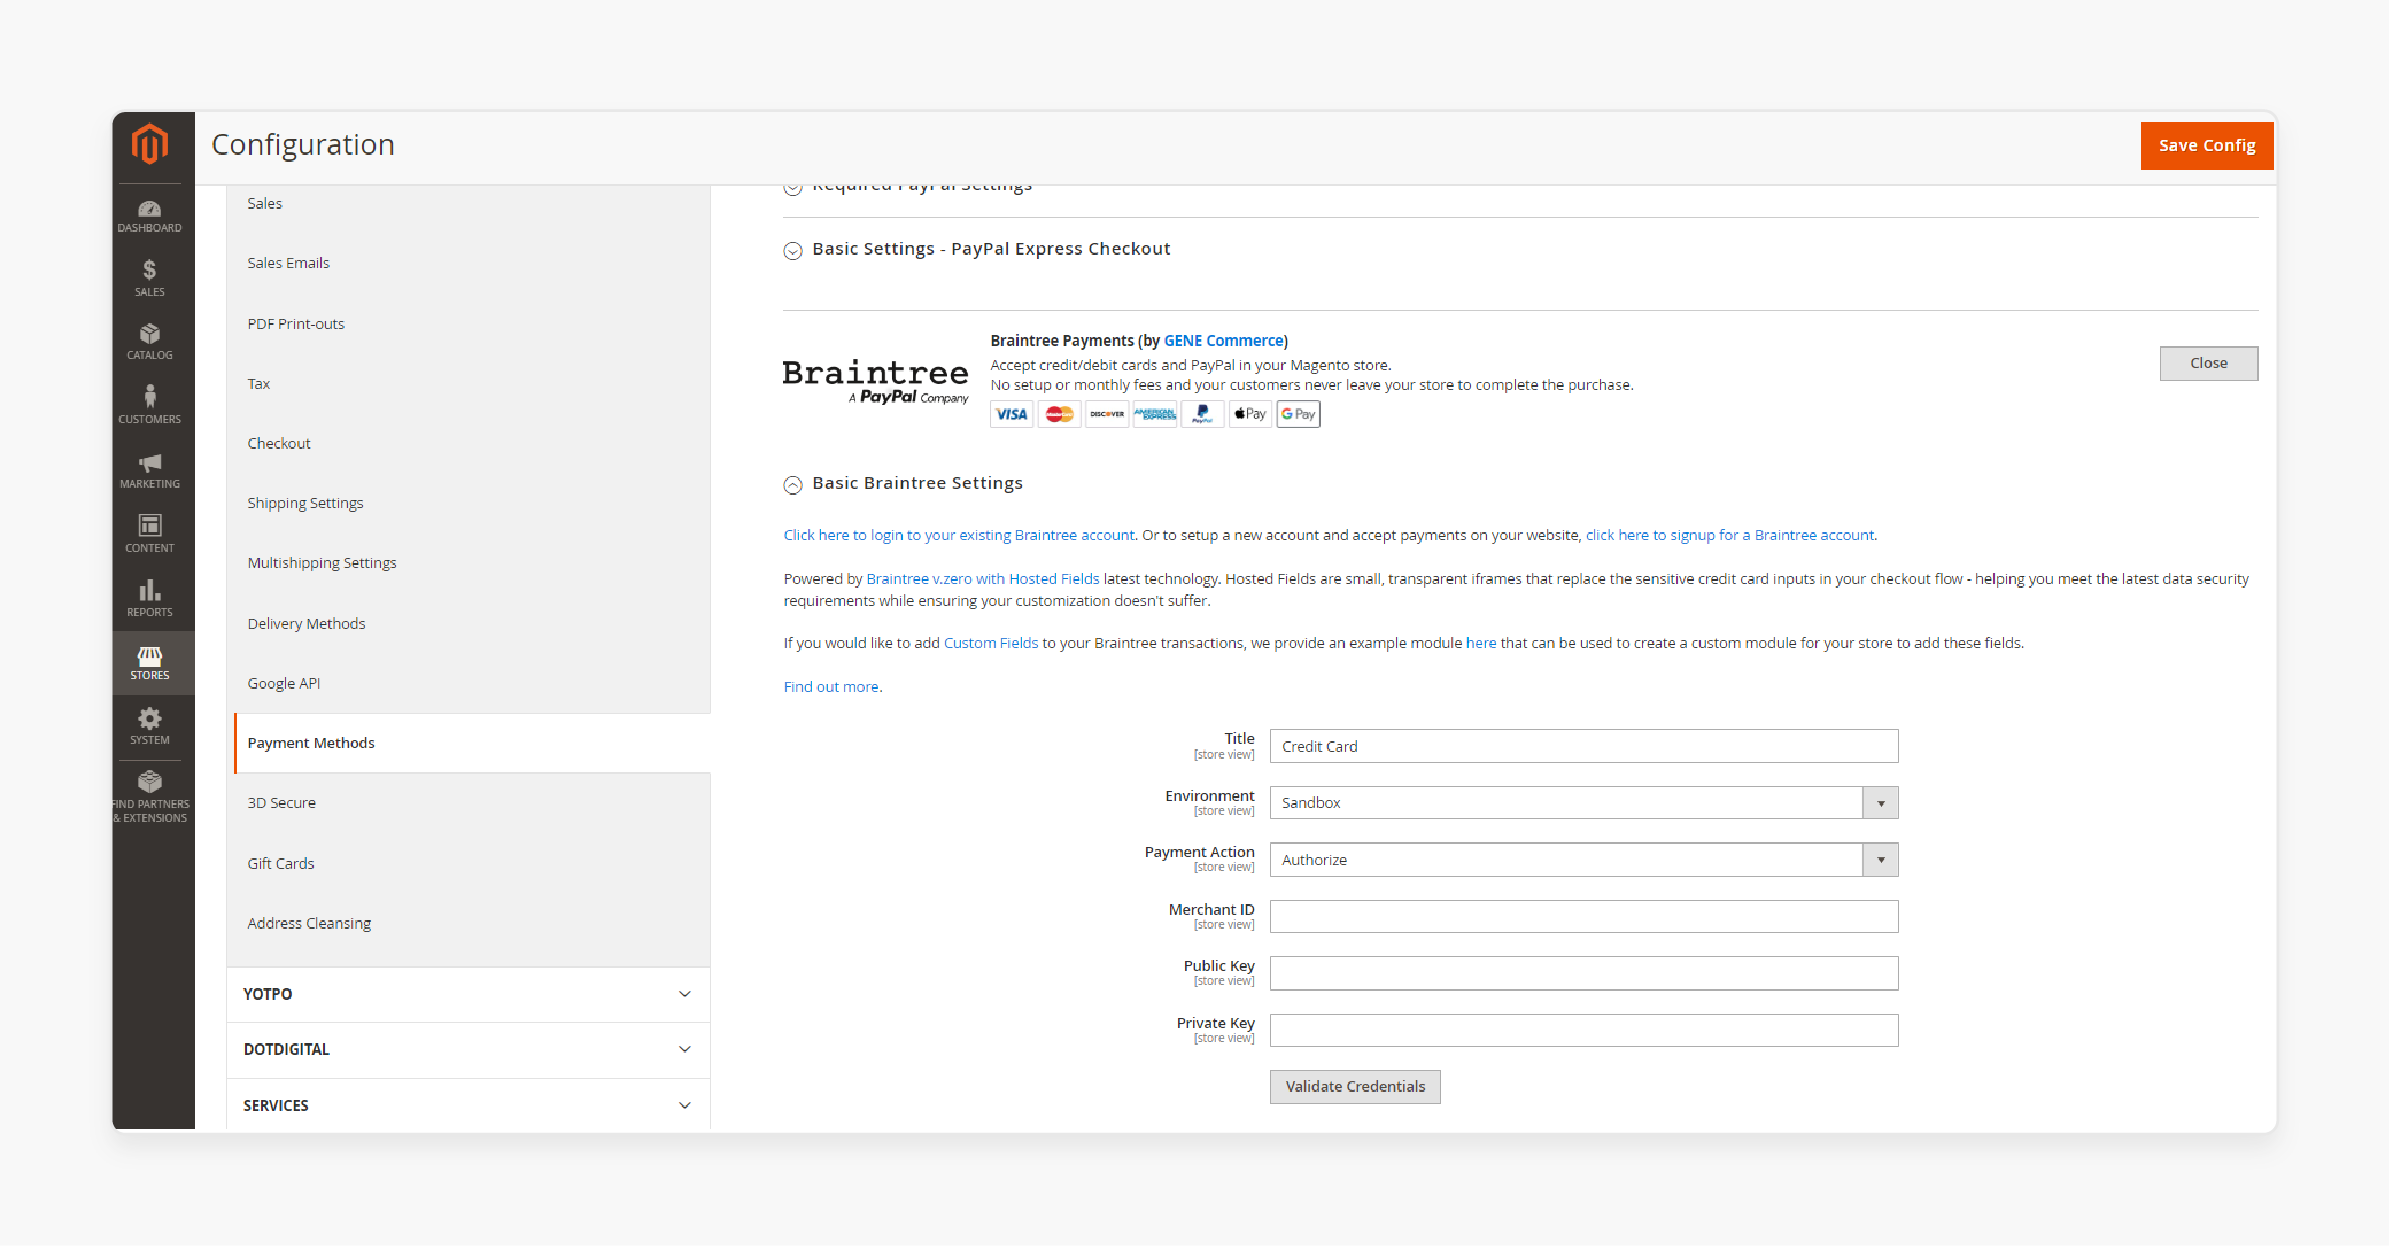Open Find Partners & Extensions
This screenshot has height=1246, width=2389.
(x=150, y=797)
